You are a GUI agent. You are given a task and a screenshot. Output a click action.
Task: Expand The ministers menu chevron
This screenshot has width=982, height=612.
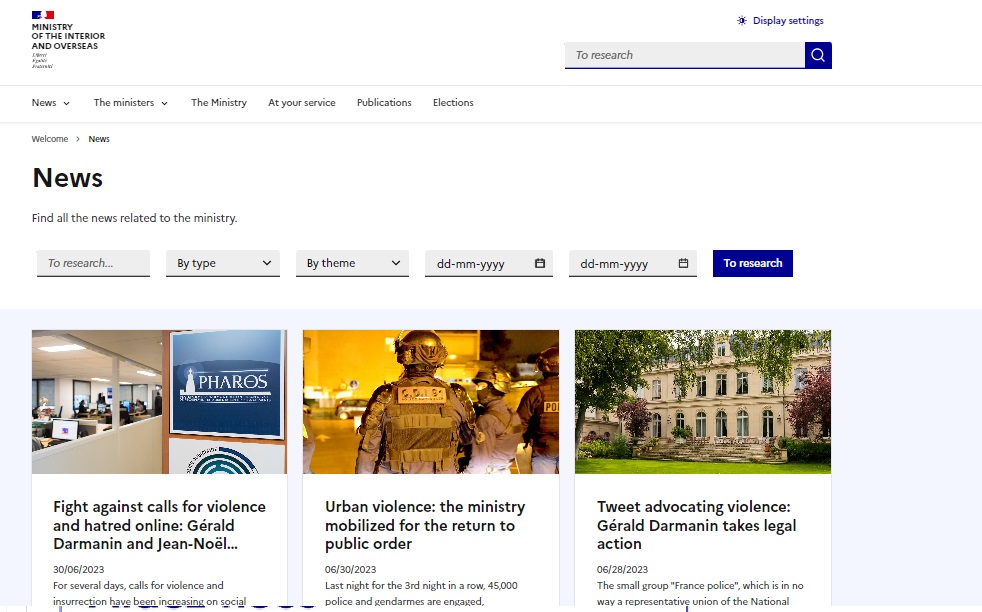(x=165, y=103)
